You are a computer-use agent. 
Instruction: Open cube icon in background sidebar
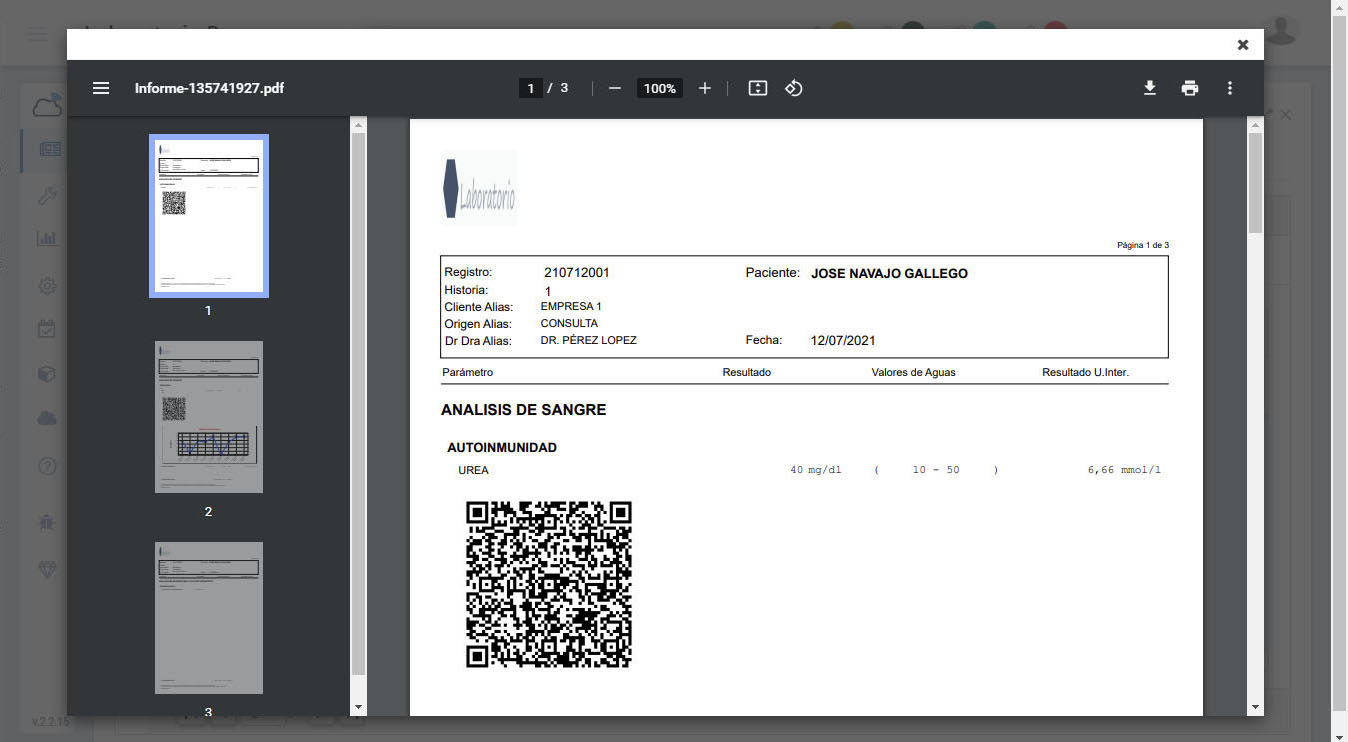pos(47,374)
